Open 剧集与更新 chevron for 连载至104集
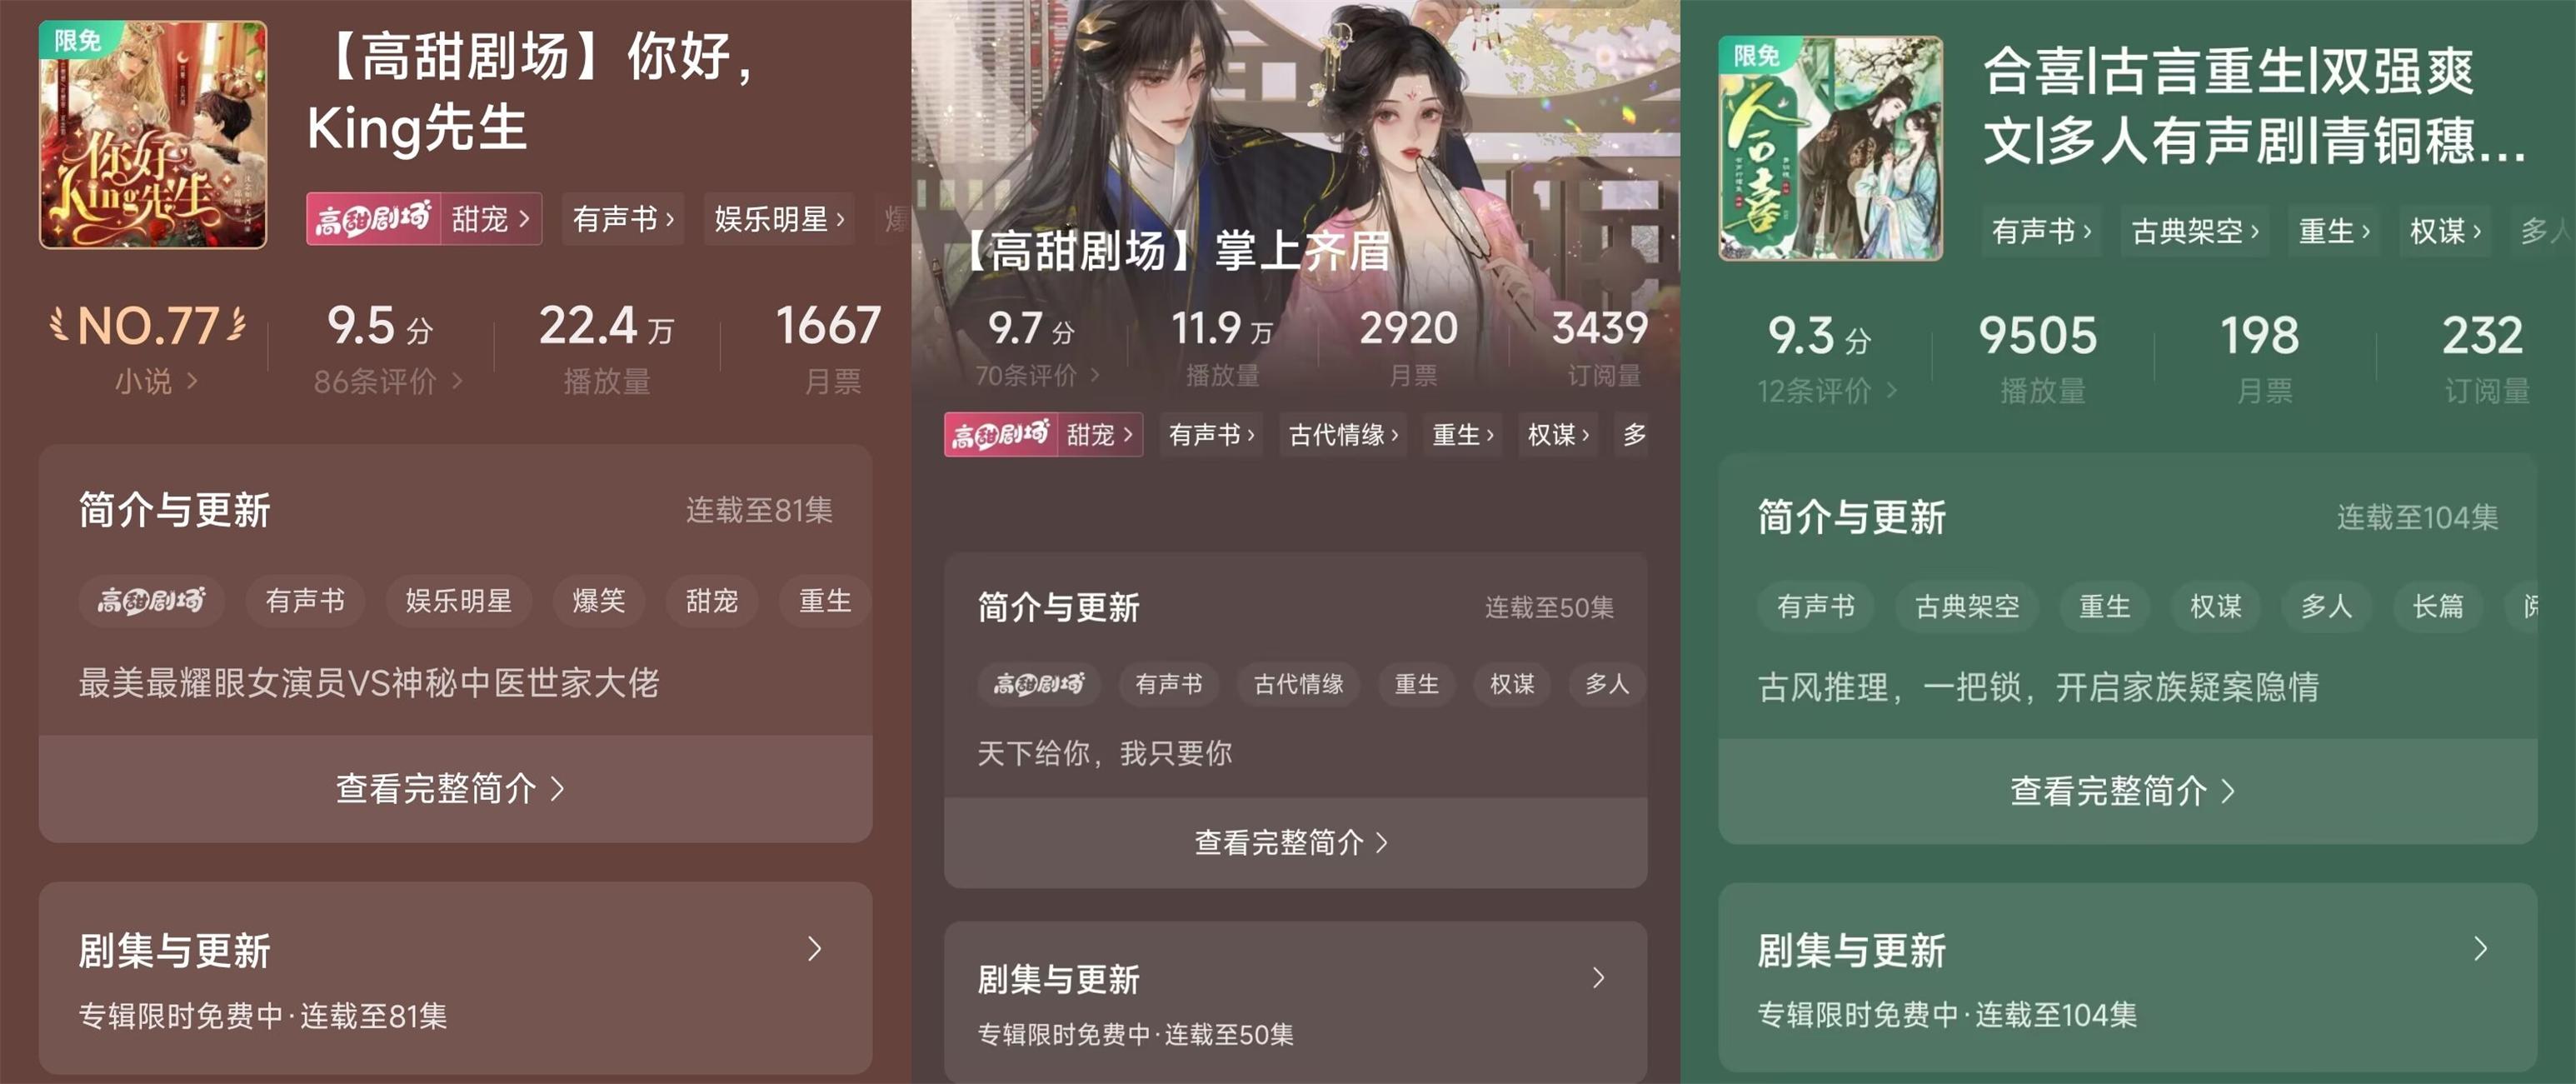 tap(2480, 948)
